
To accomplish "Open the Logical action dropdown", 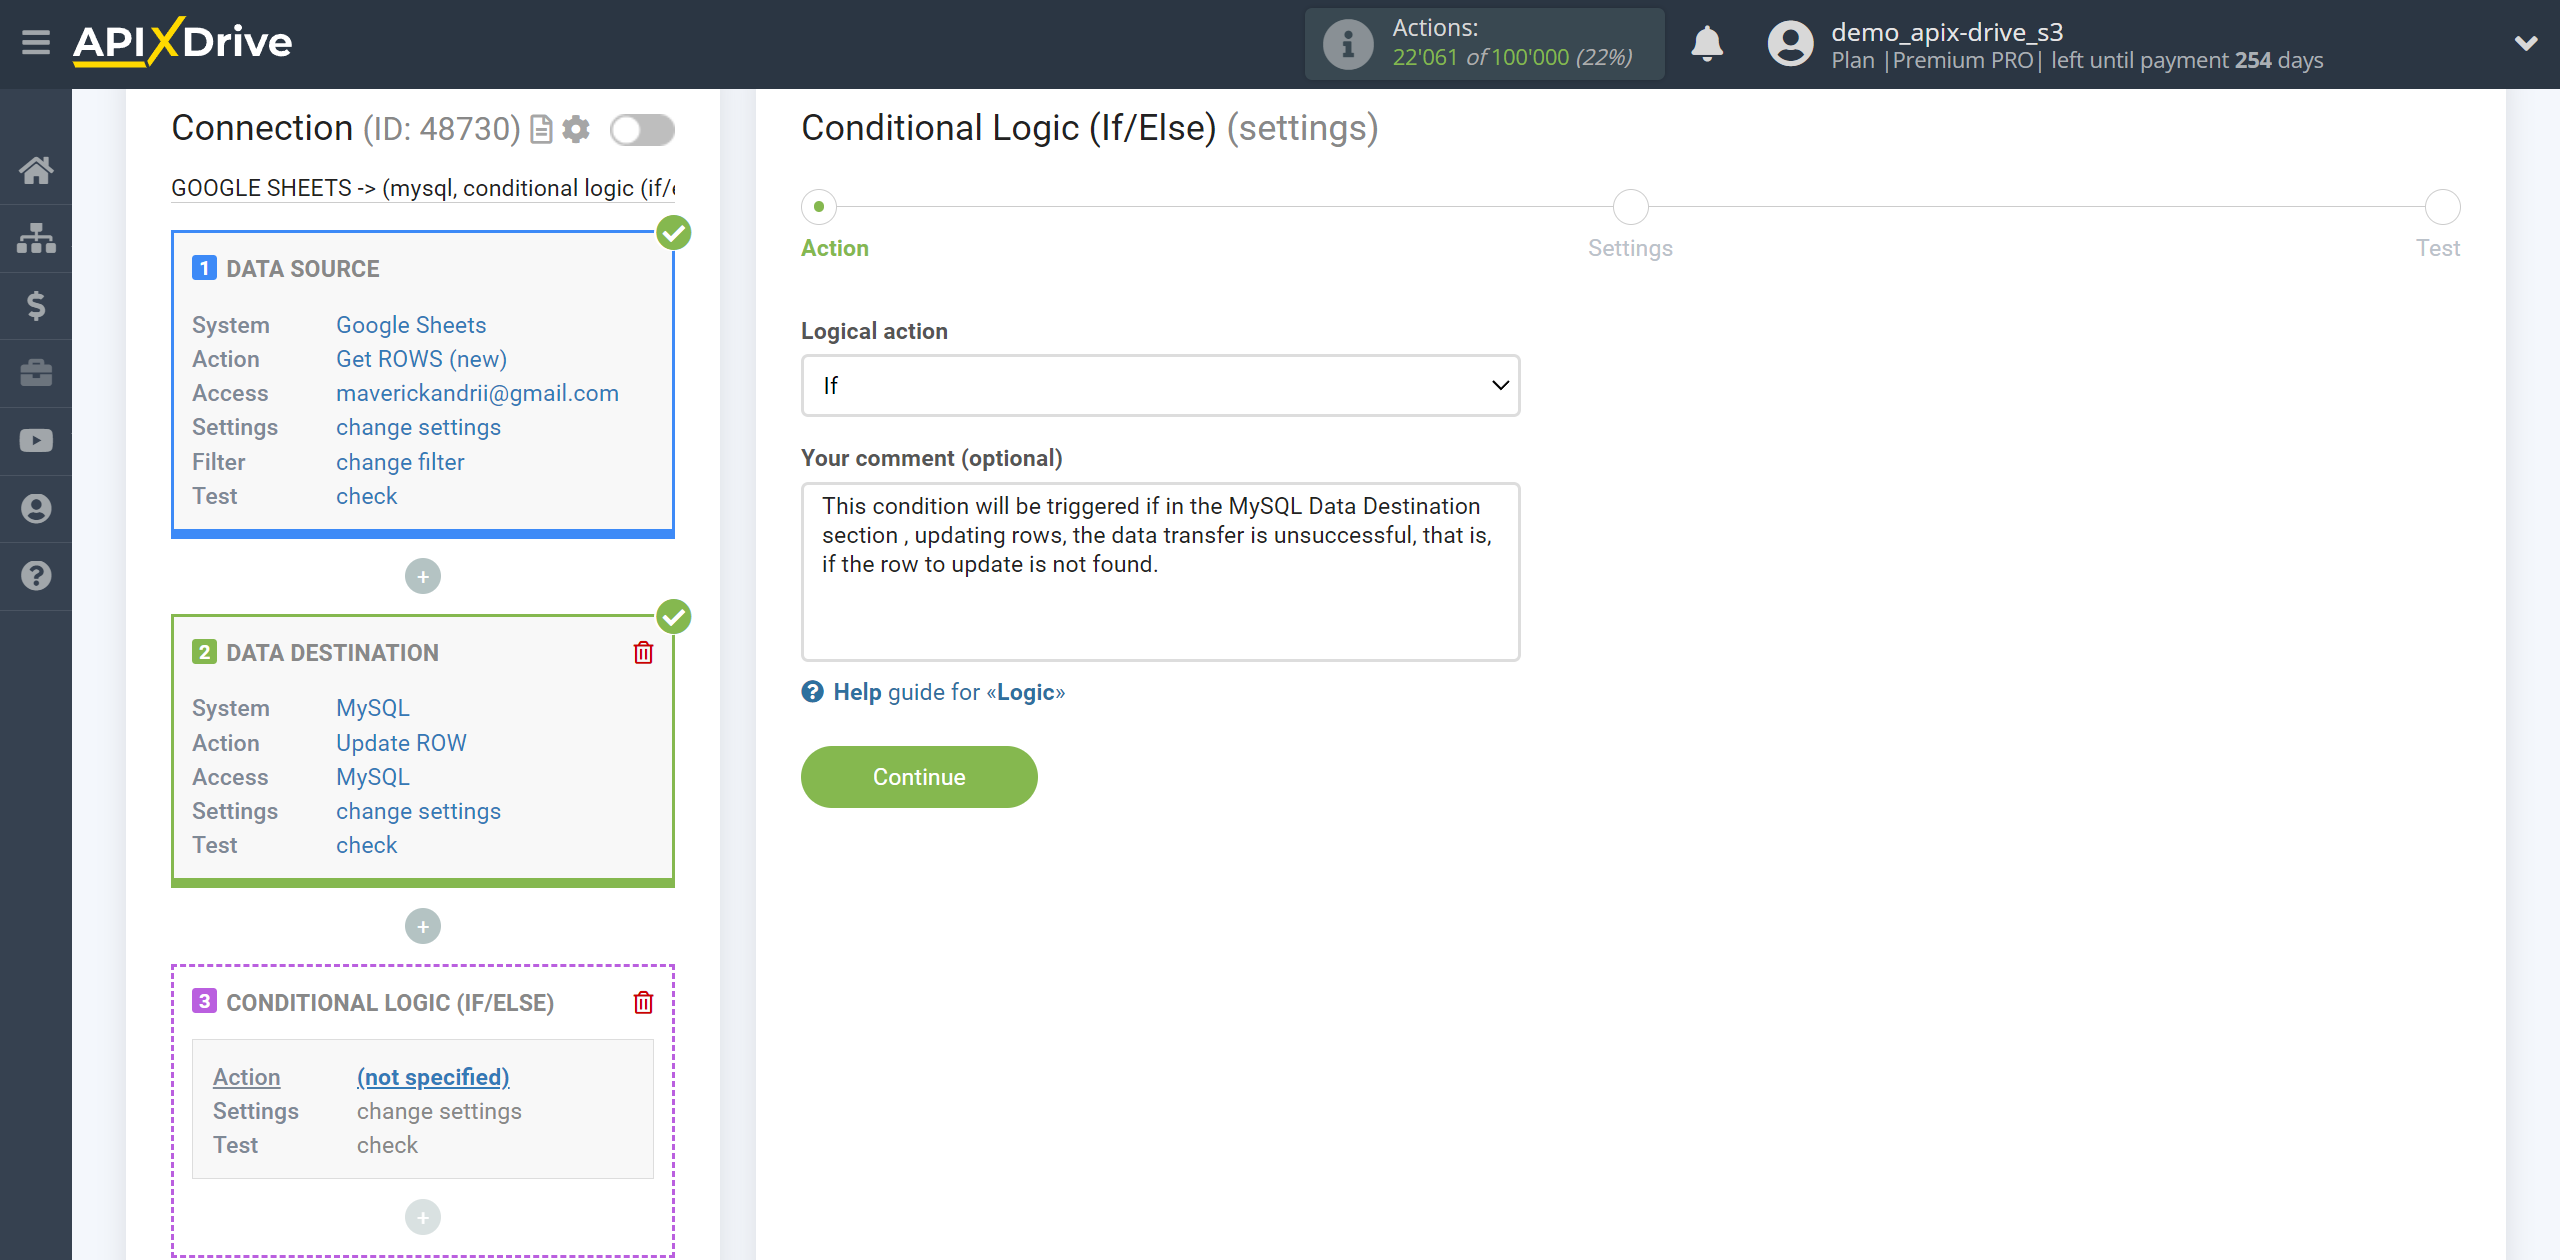I will 1159,385.
